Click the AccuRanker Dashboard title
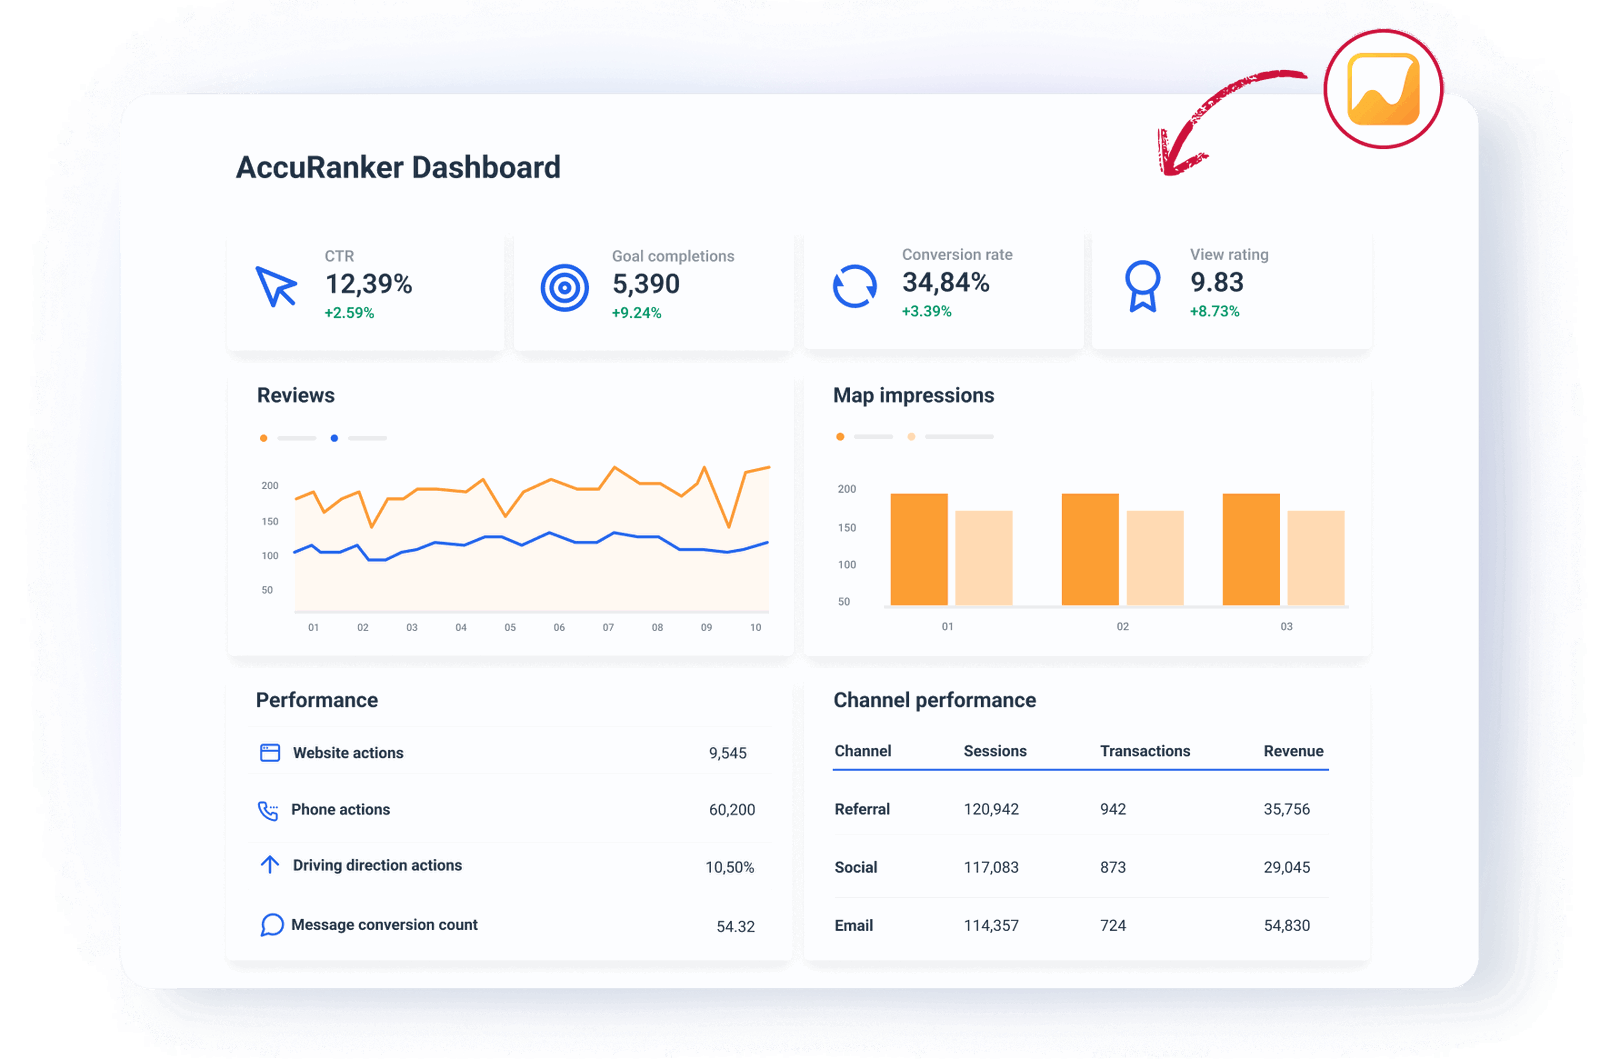The width and height of the screenshot is (1600, 1059). tap(398, 167)
